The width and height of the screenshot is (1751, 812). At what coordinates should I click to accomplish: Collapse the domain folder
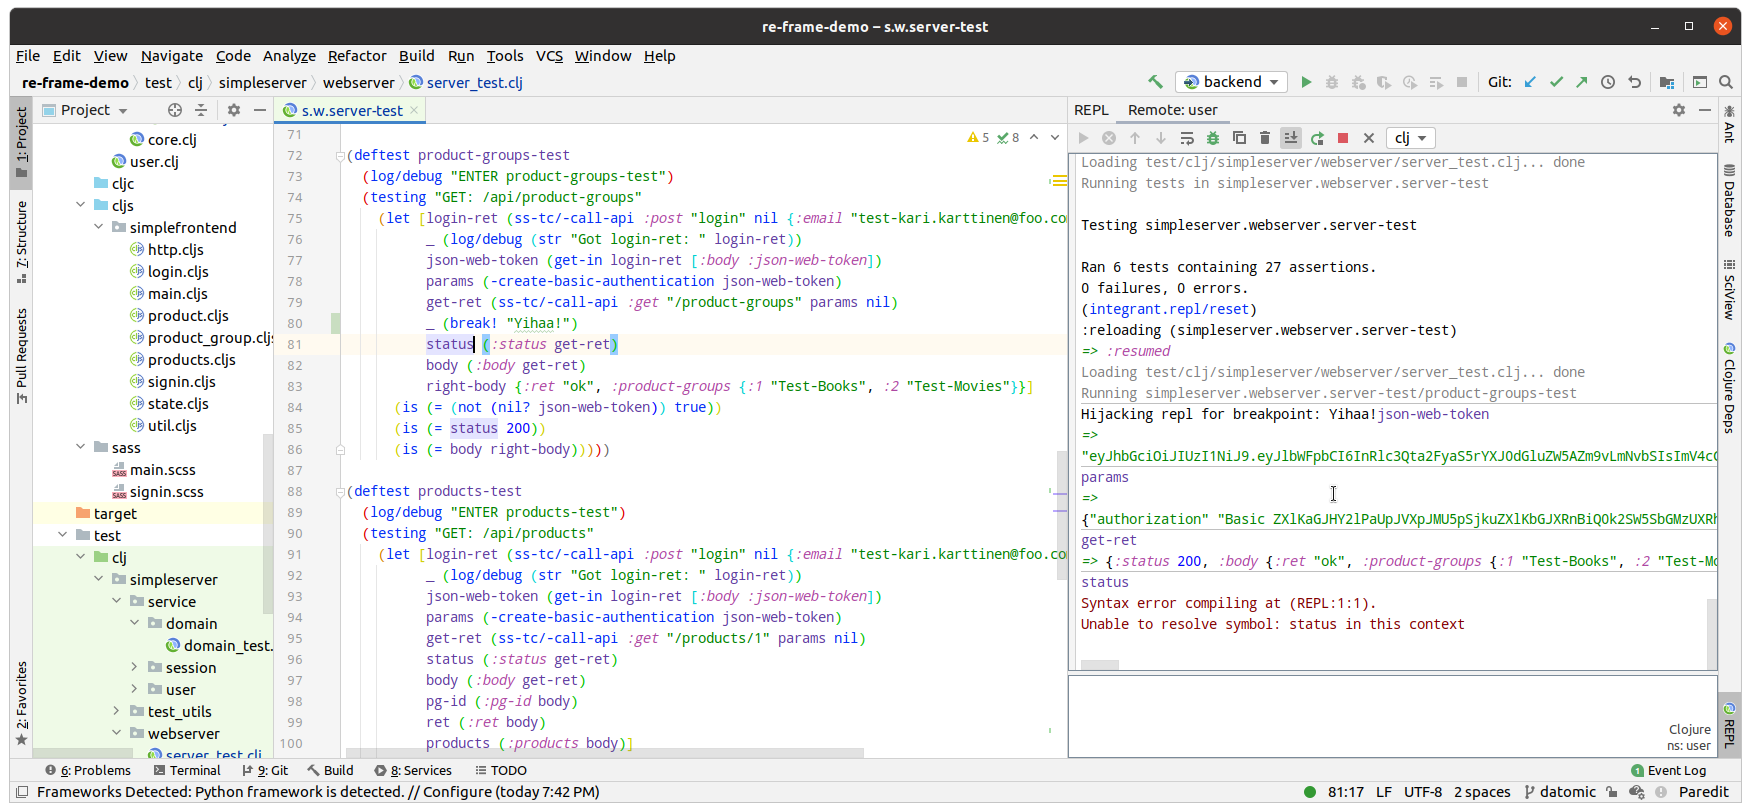click(135, 623)
